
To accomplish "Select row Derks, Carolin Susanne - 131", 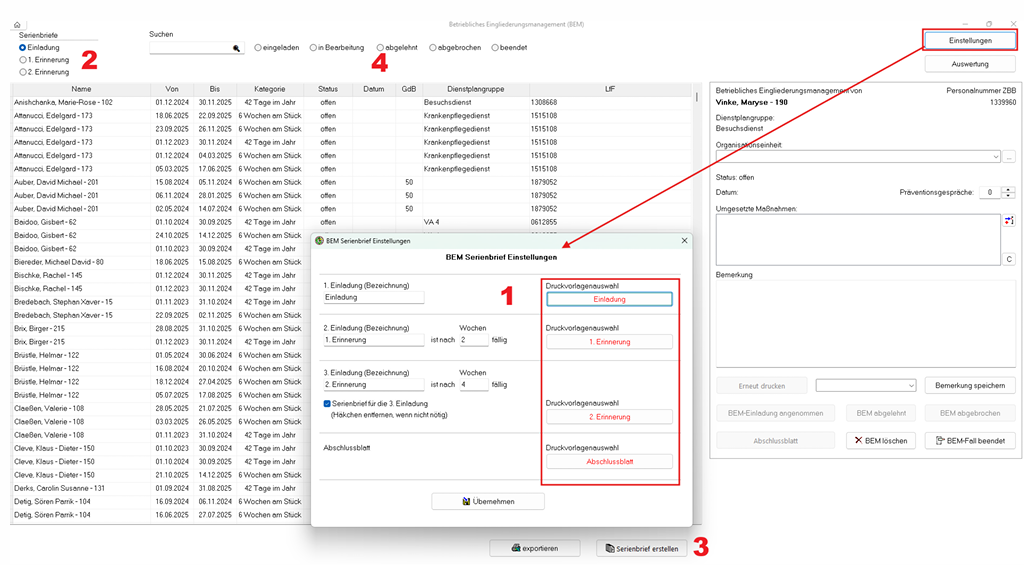I will point(161,488).
